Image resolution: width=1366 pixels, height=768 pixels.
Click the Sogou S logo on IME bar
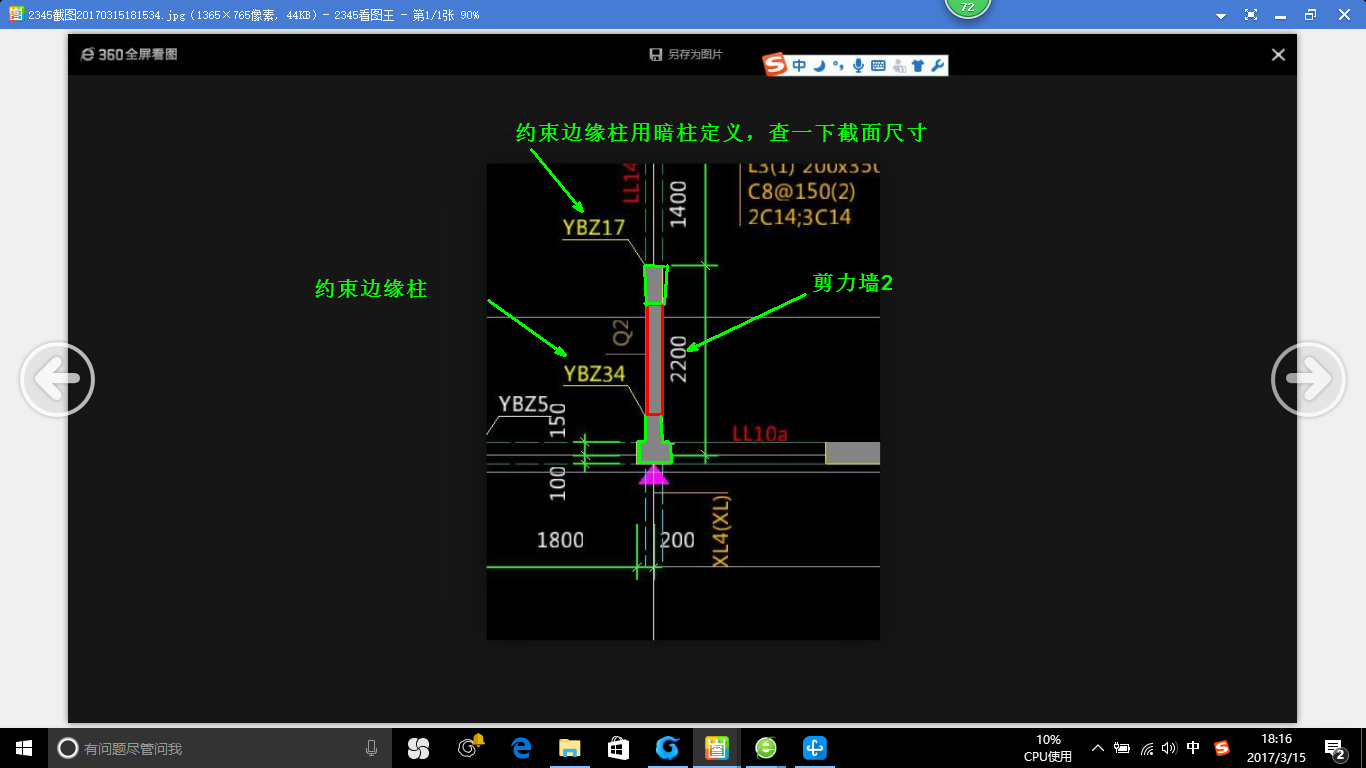(x=776, y=65)
